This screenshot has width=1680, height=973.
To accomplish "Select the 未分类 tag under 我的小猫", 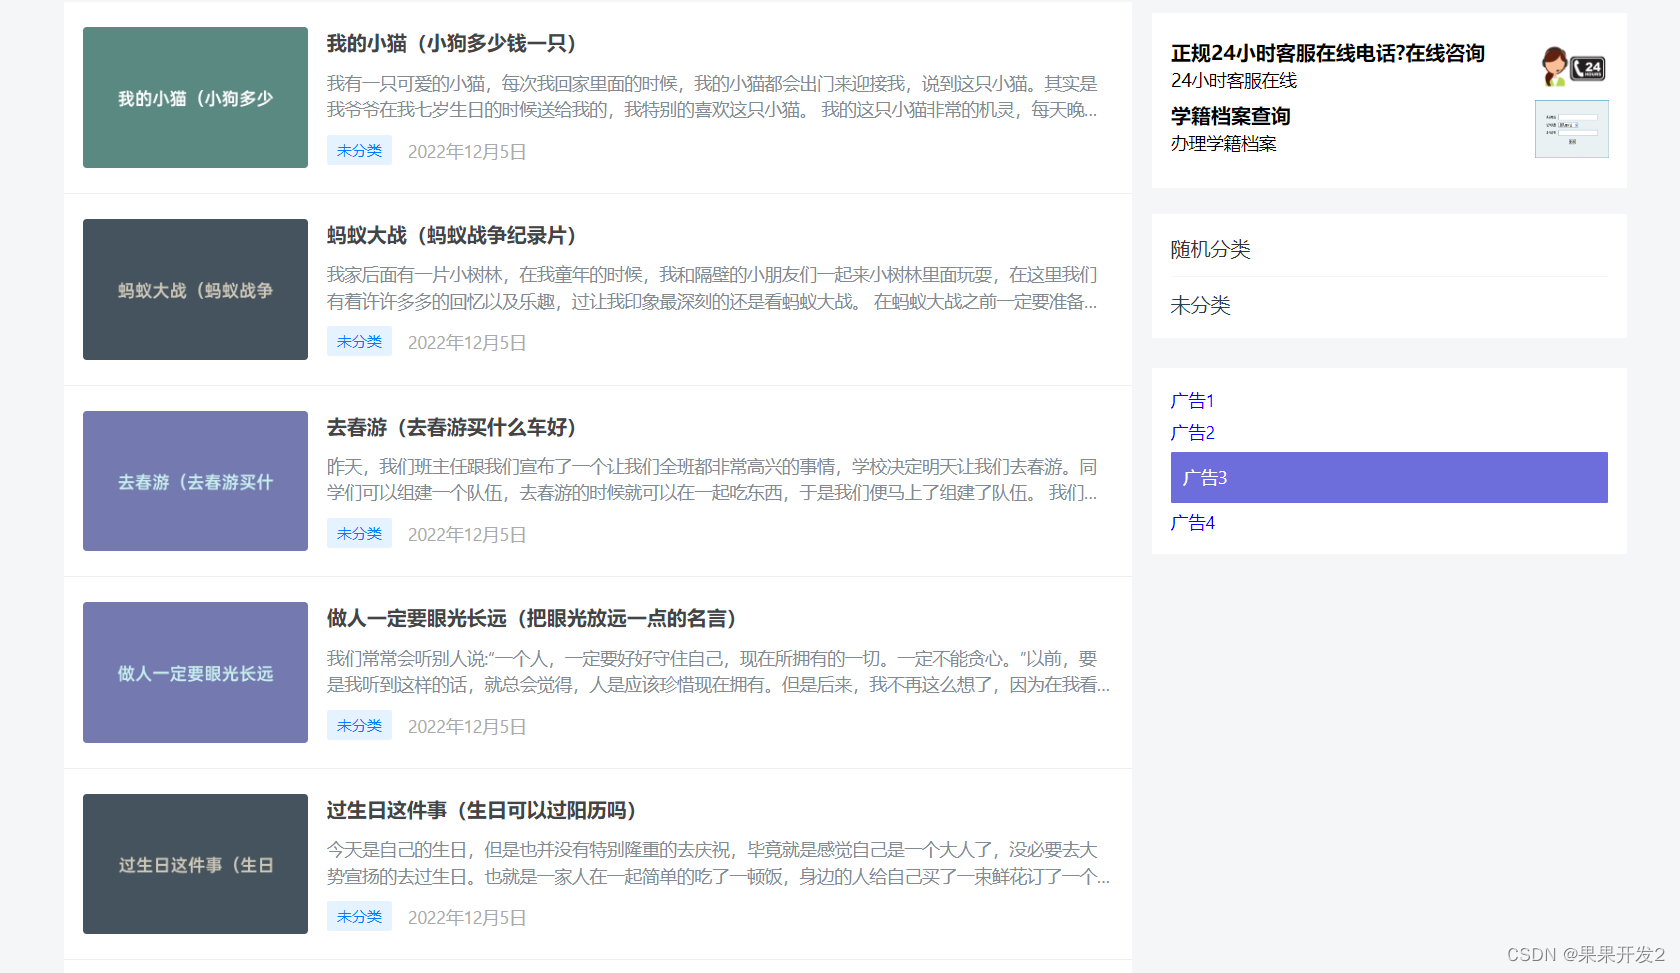I will click(x=359, y=150).
